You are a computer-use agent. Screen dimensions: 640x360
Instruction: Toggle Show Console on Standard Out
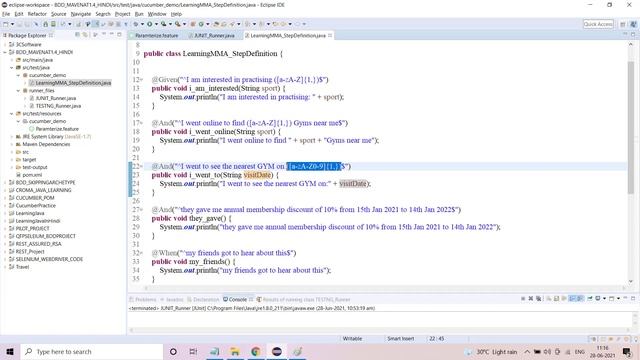pyautogui.click(x=573, y=299)
